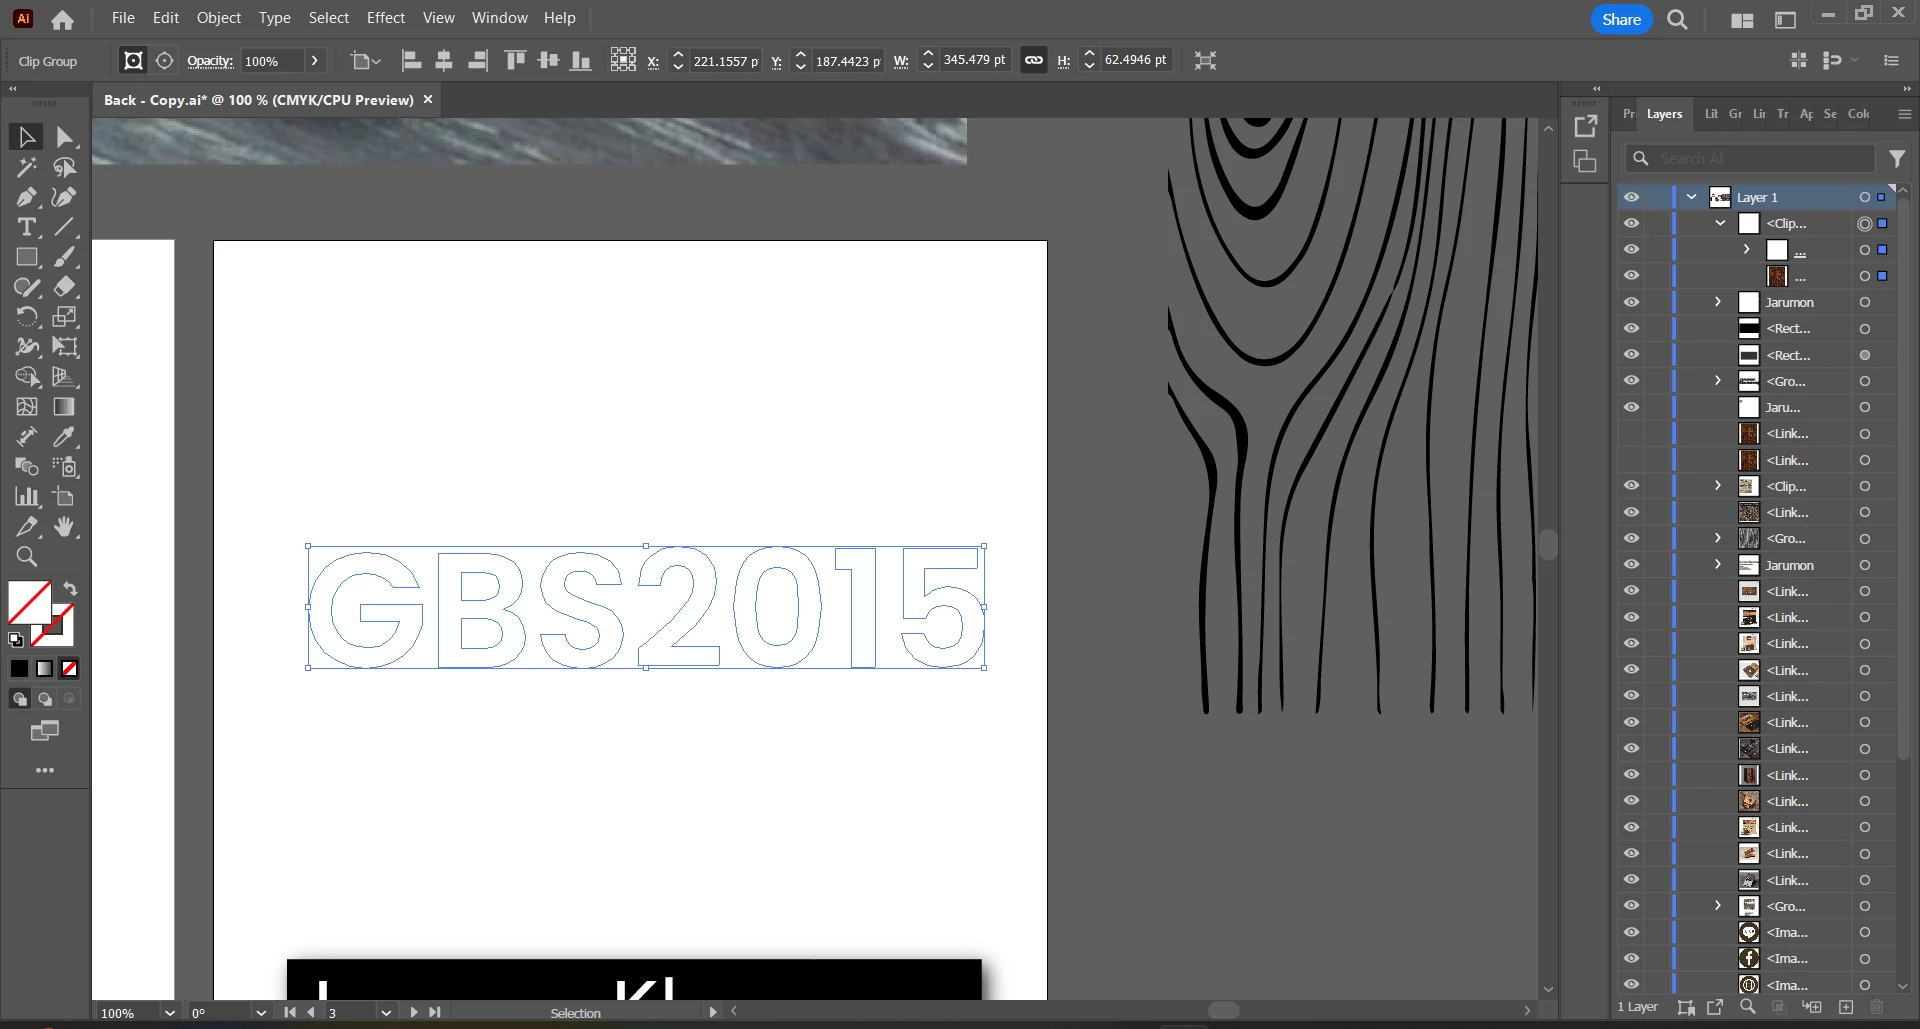Select the Line Segment tool
This screenshot has height=1029, width=1920.
[65, 227]
